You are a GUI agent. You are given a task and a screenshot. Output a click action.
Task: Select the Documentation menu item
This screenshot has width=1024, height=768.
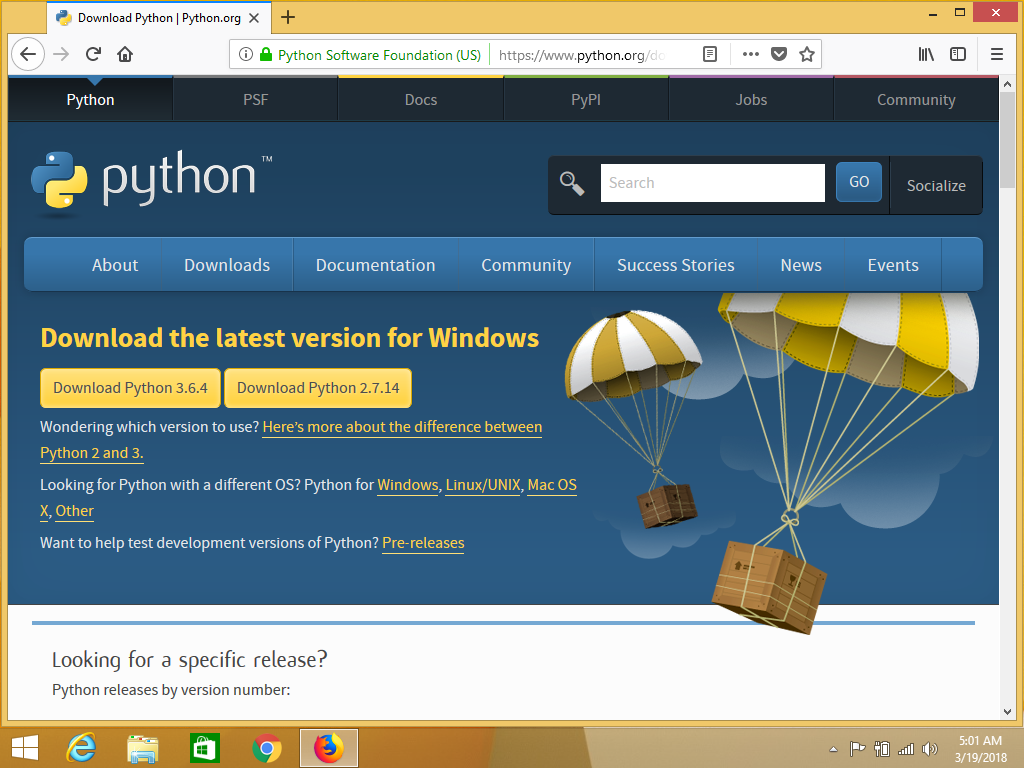click(x=375, y=264)
